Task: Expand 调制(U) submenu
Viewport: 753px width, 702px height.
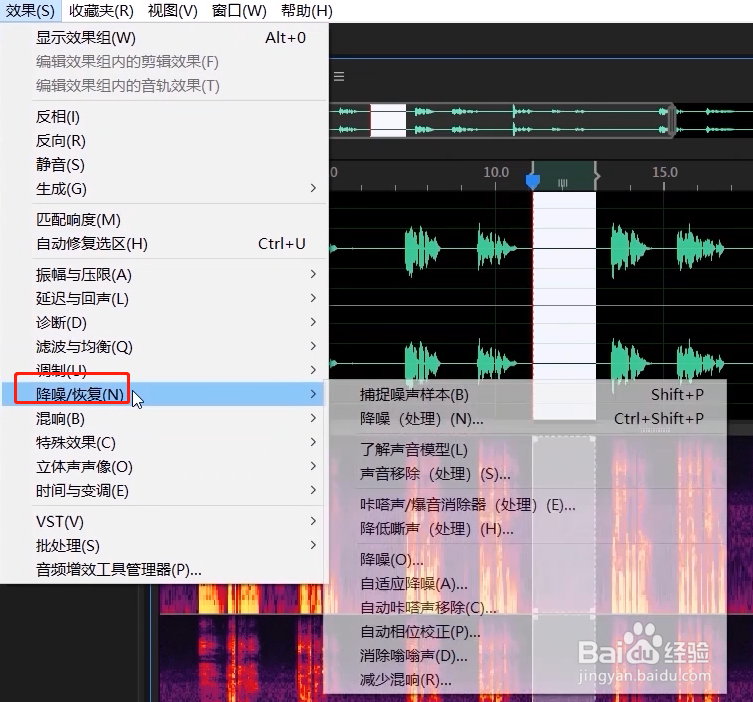Action: (164, 370)
